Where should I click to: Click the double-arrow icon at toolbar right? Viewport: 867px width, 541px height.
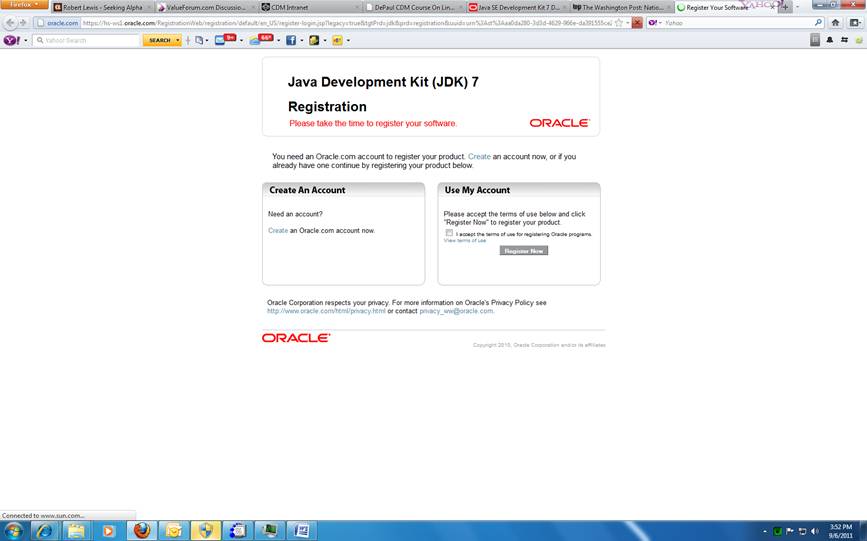[844, 40]
